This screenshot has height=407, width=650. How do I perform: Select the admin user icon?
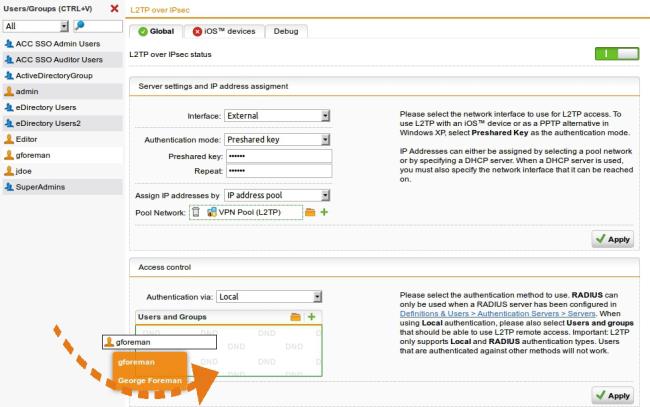pyautogui.click(x=9, y=91)
